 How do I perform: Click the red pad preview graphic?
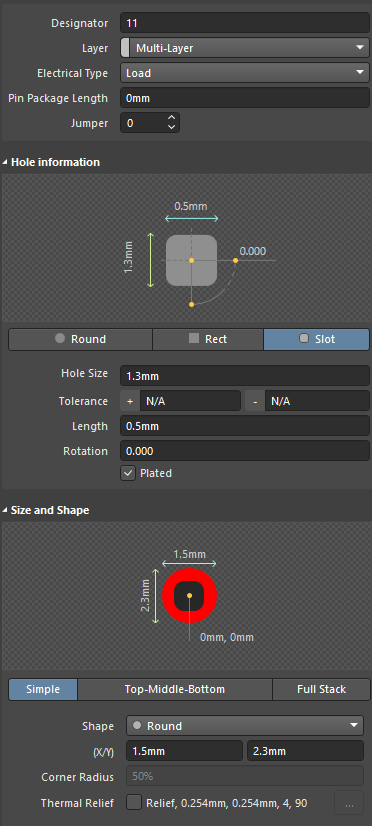189,596
